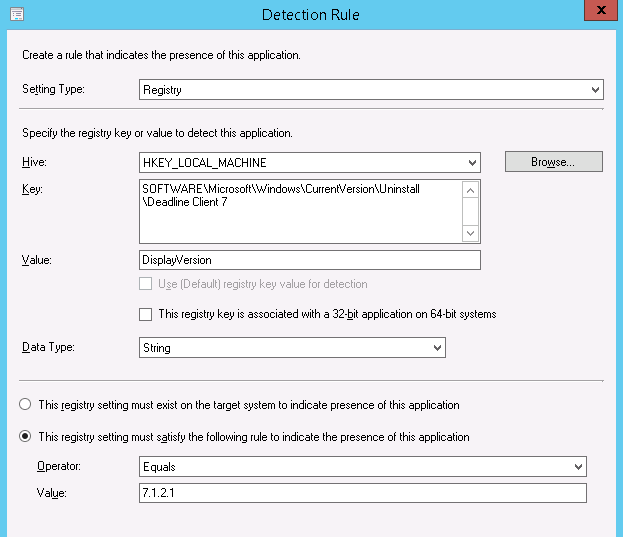The height and width of the screenshot is (537, 623).
Task: Click into the Key registry path field
Action: point(300,210)
